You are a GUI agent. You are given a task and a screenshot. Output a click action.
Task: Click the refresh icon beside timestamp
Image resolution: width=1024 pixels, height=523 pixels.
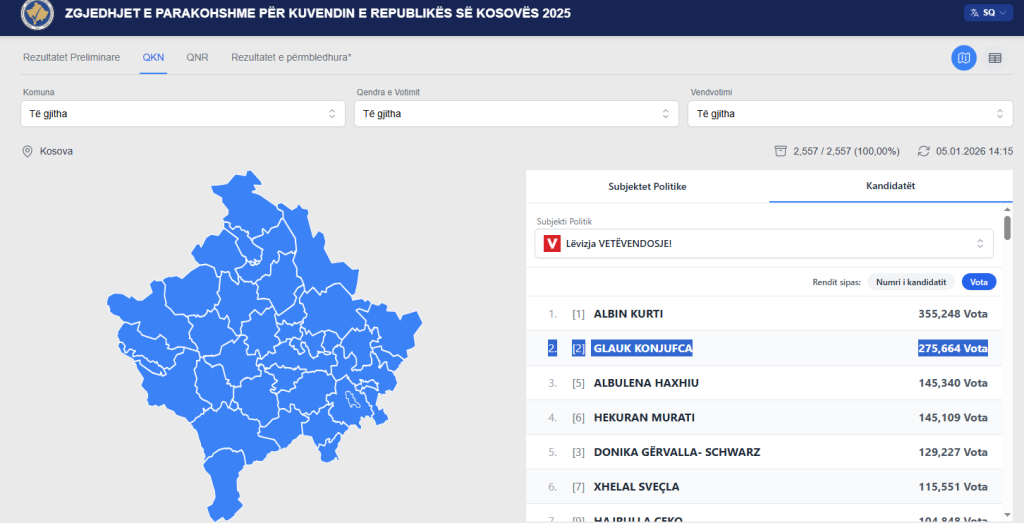click(924, 151)
